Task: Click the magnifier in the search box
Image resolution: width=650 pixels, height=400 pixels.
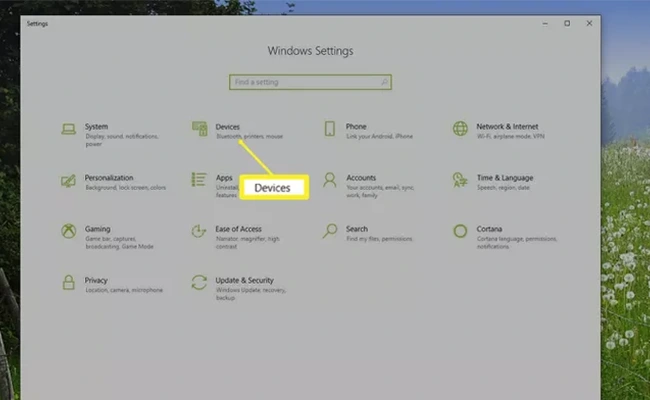Action: point(384,82)
